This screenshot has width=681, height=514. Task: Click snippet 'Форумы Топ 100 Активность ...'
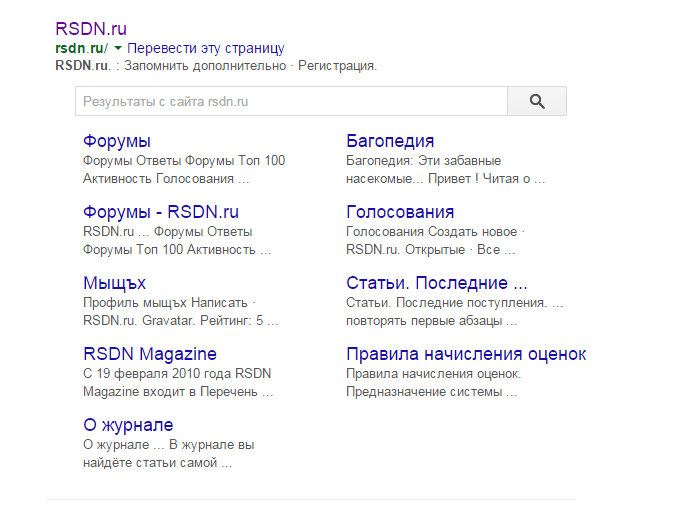(x=177, y=250)
